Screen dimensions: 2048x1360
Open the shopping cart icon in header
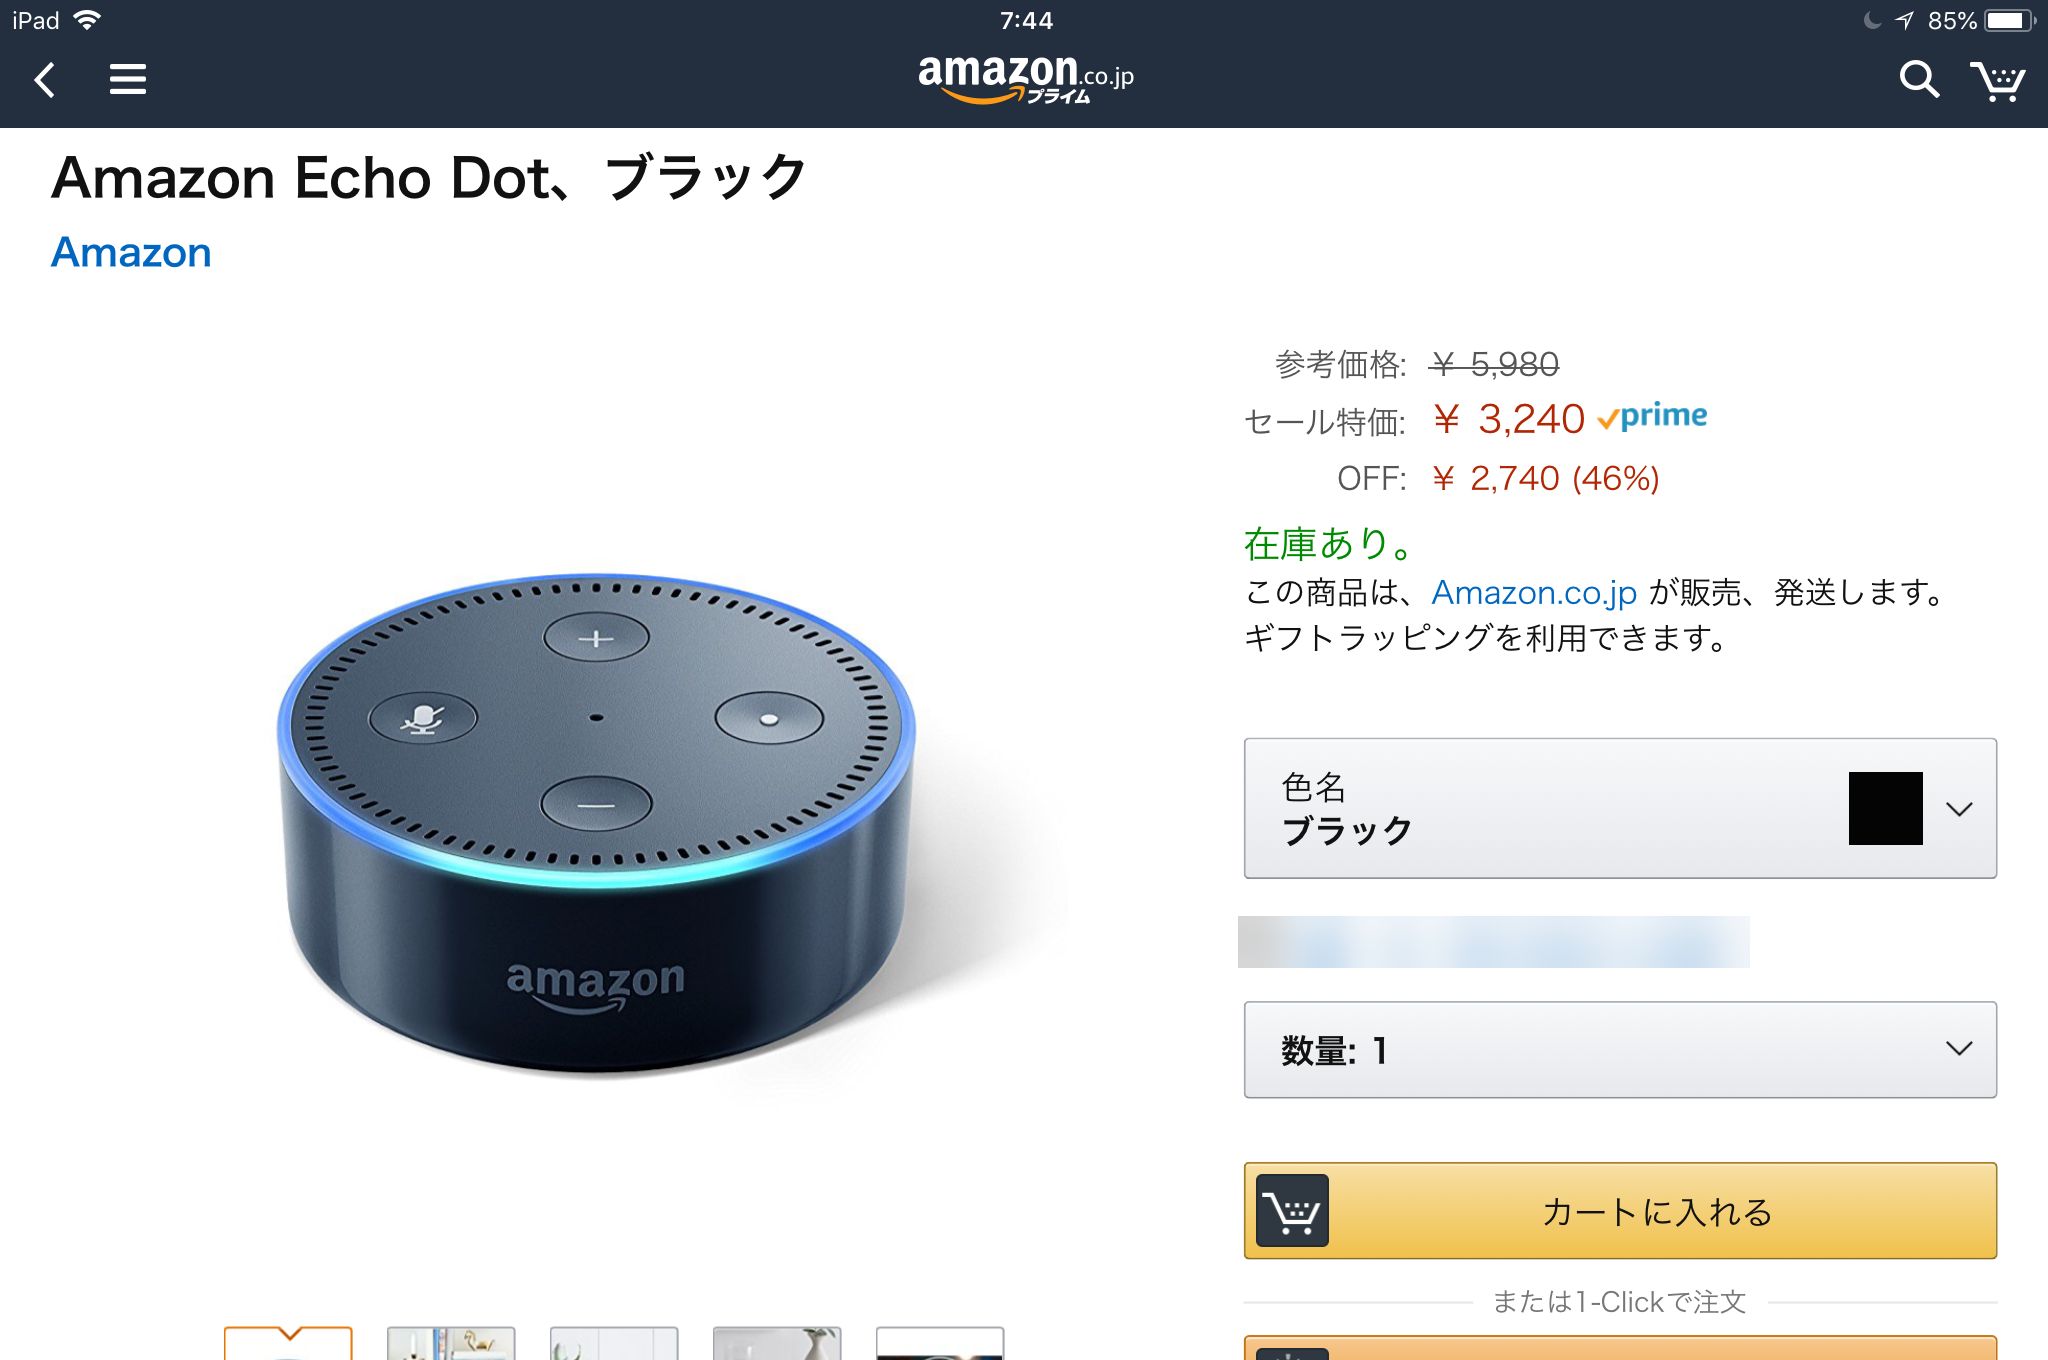point(1997,81)
